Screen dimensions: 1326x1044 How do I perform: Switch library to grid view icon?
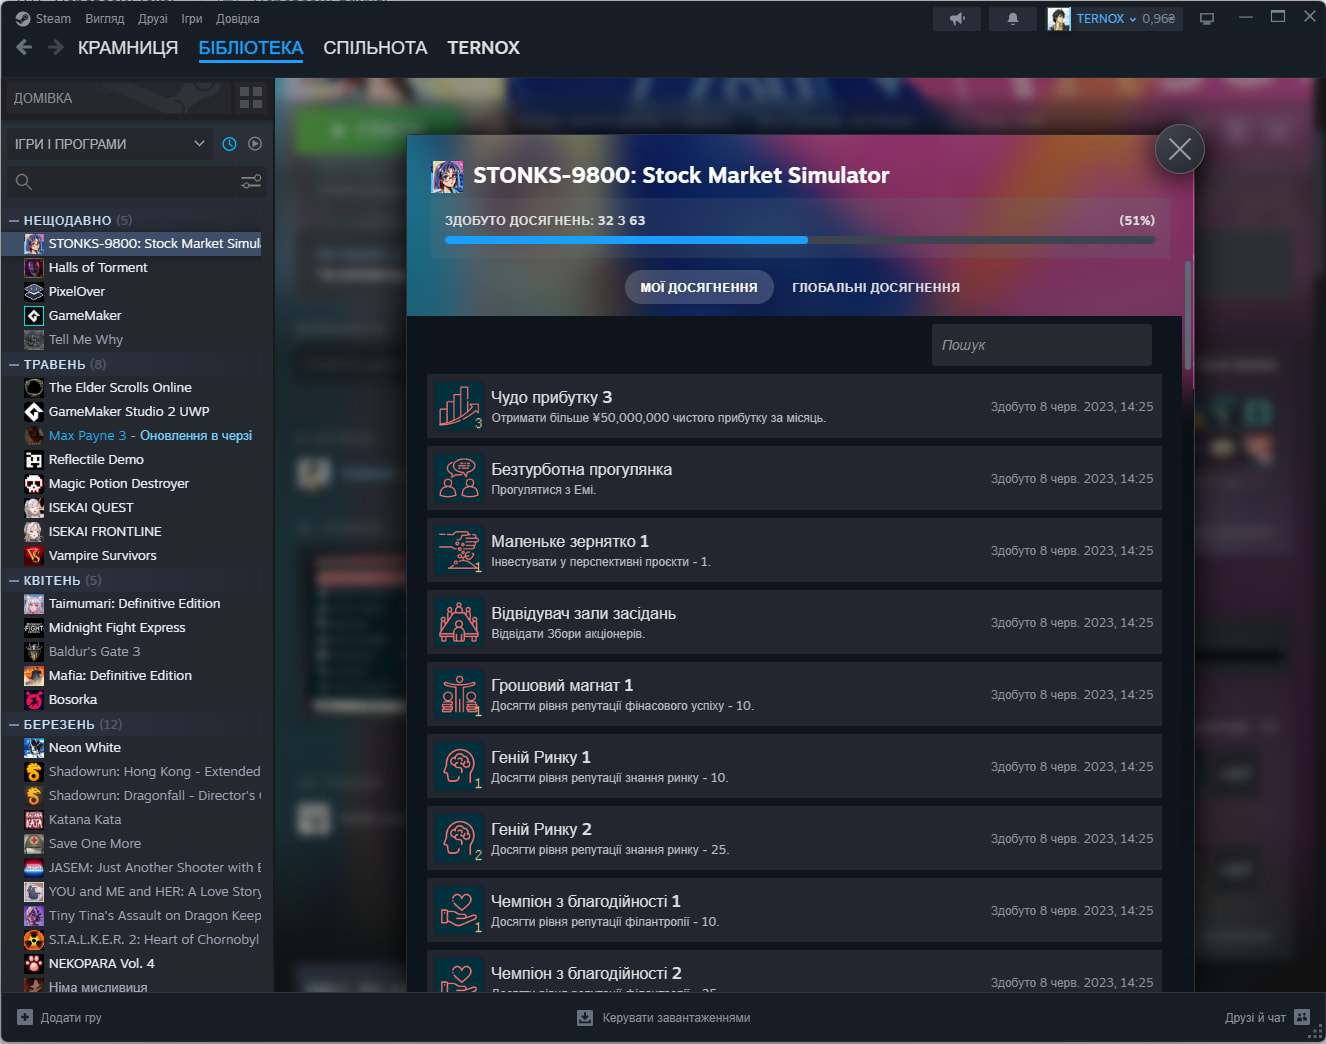pos(251,98)
